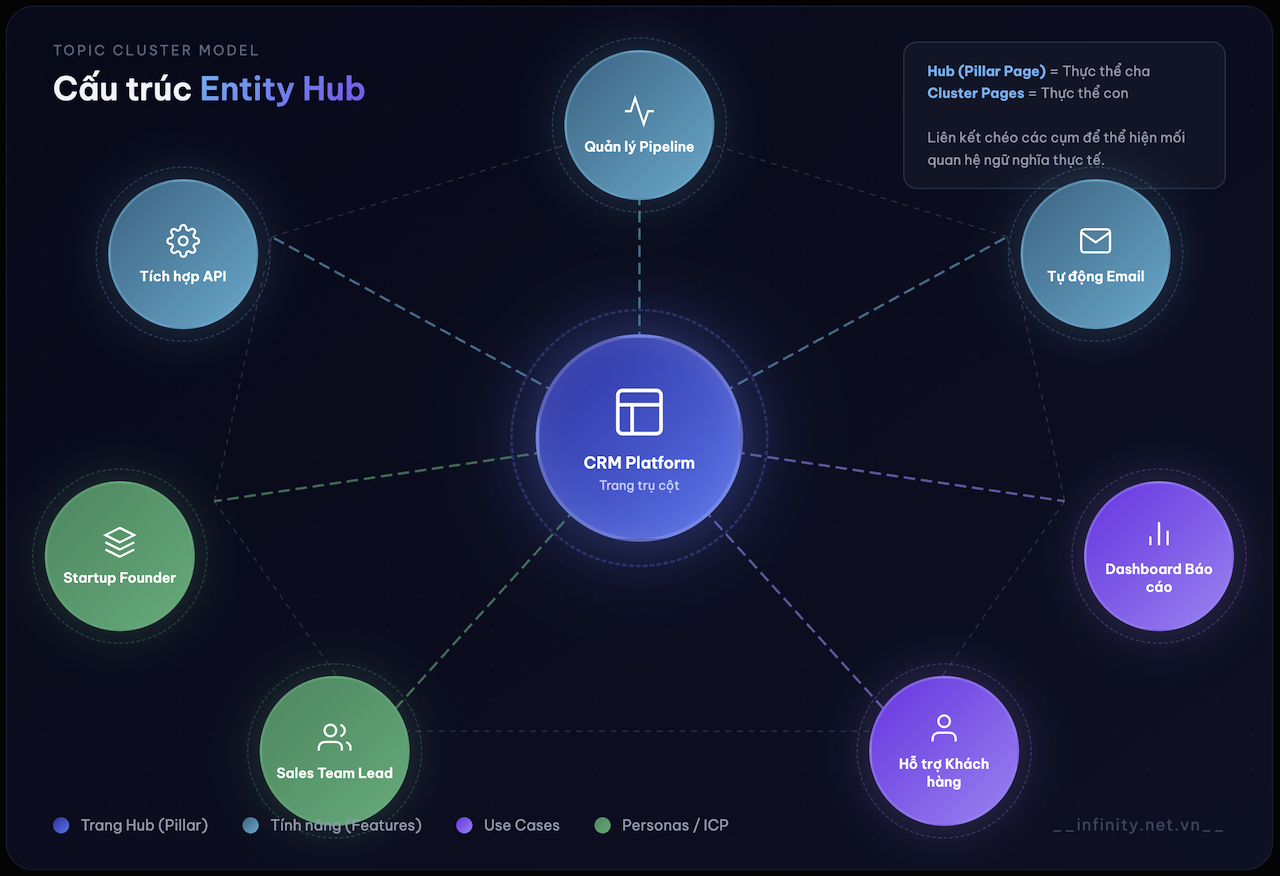Screen dimensions: 1280x876
Task: Select the "Dashboard Báo cáo" node label
Action: [x=1159, y=578]
